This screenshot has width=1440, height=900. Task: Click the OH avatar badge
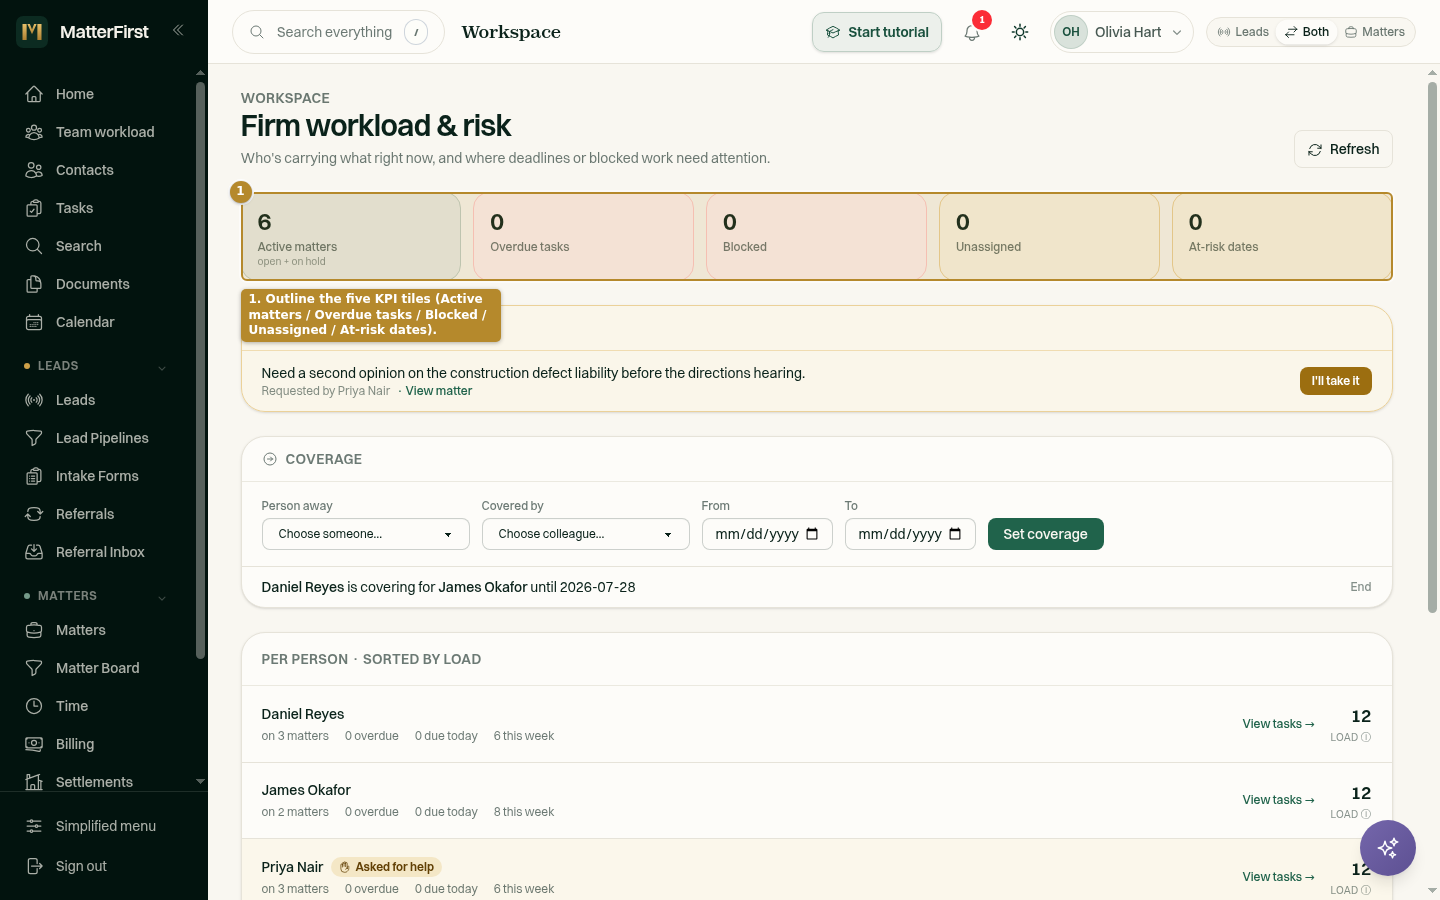pos(1071,32)
